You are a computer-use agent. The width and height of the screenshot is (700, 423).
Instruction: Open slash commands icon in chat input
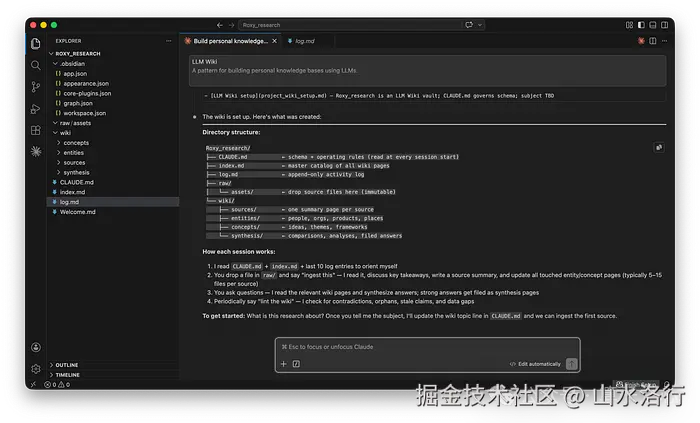coord(296,364)
